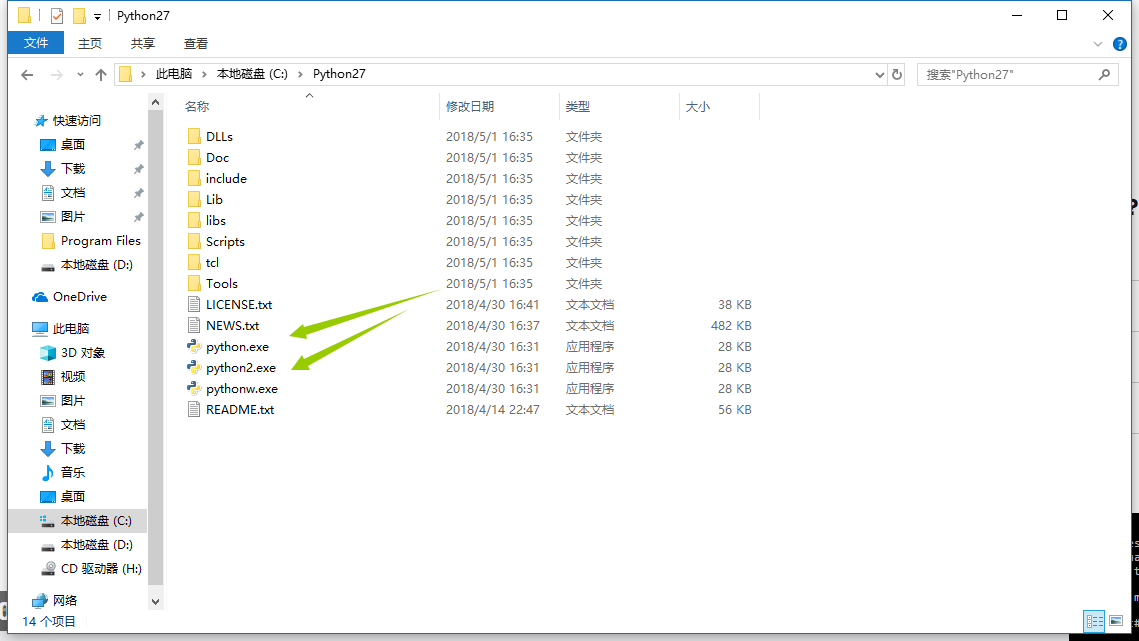Open the Doc folder
The image size is (1139, 641).
tap(217, 158)
